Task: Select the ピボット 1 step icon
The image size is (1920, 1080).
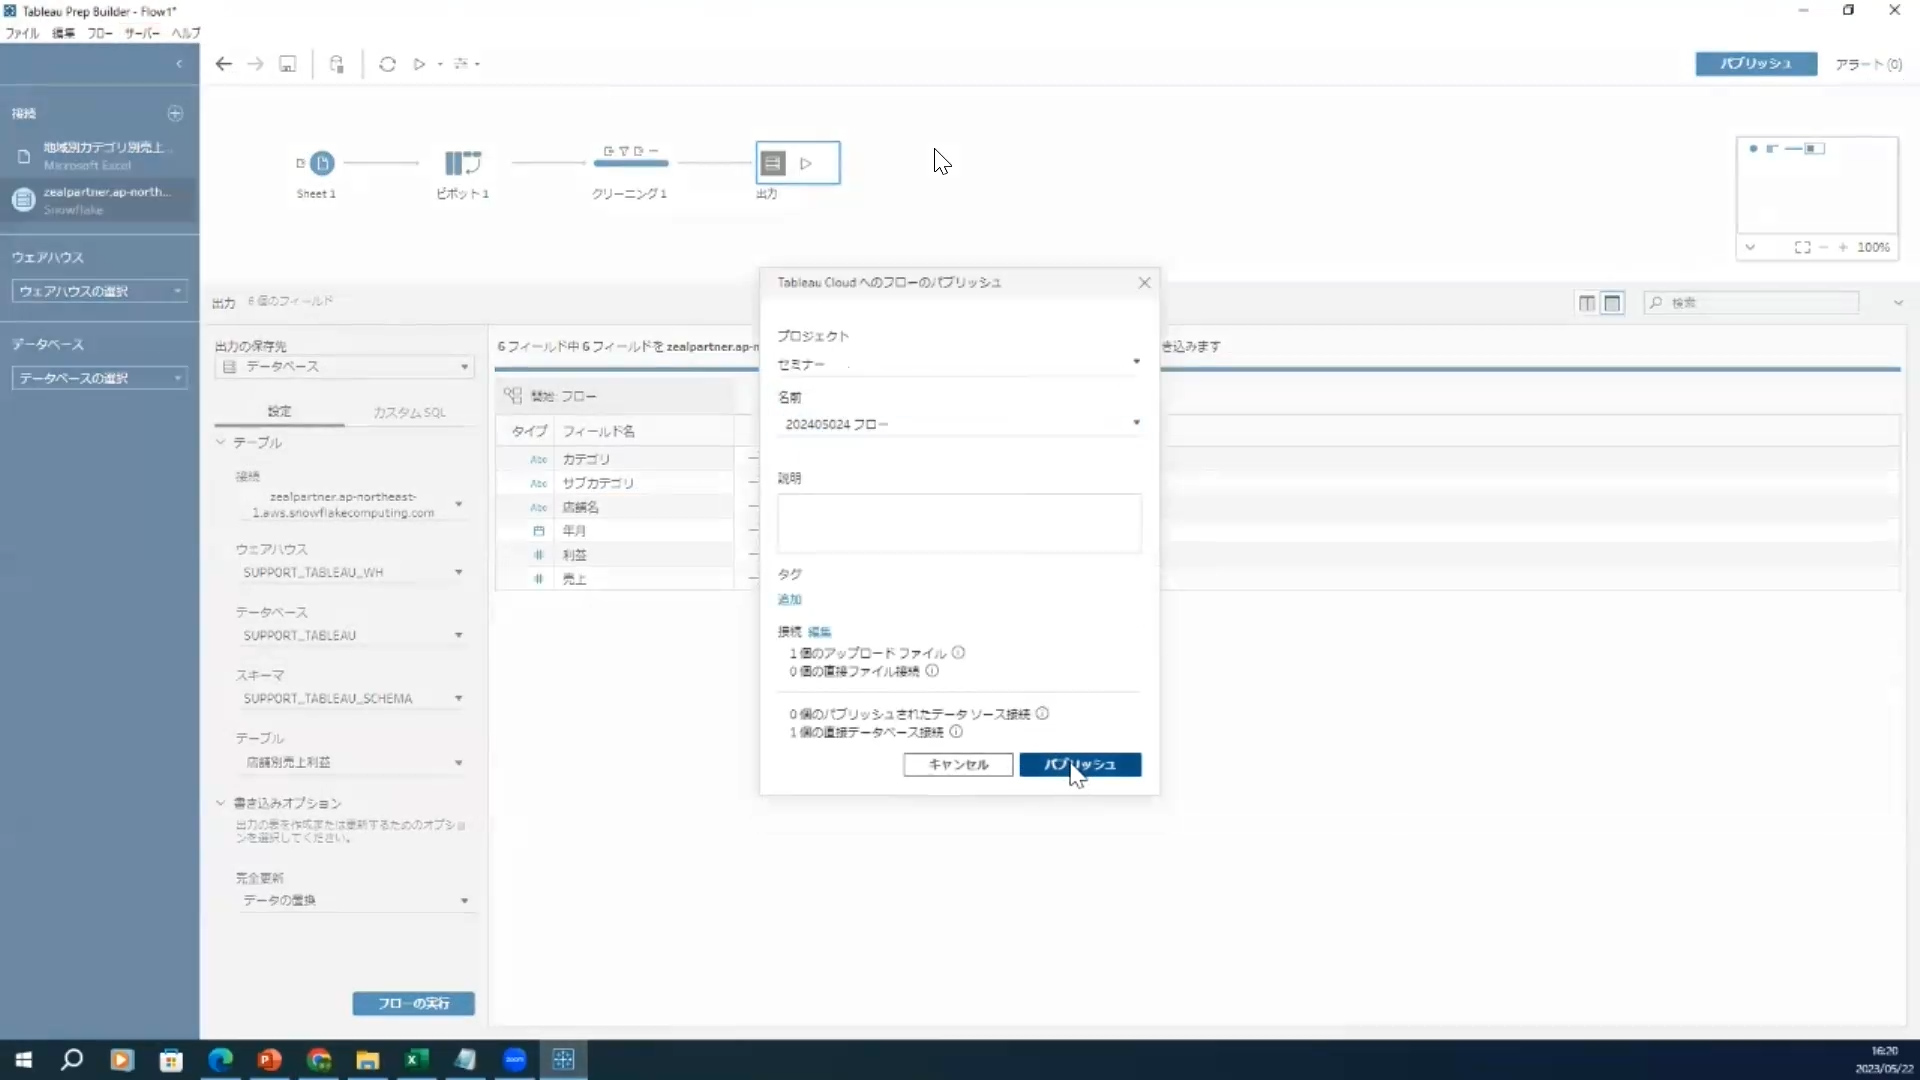Action: [x=463, y=163]
